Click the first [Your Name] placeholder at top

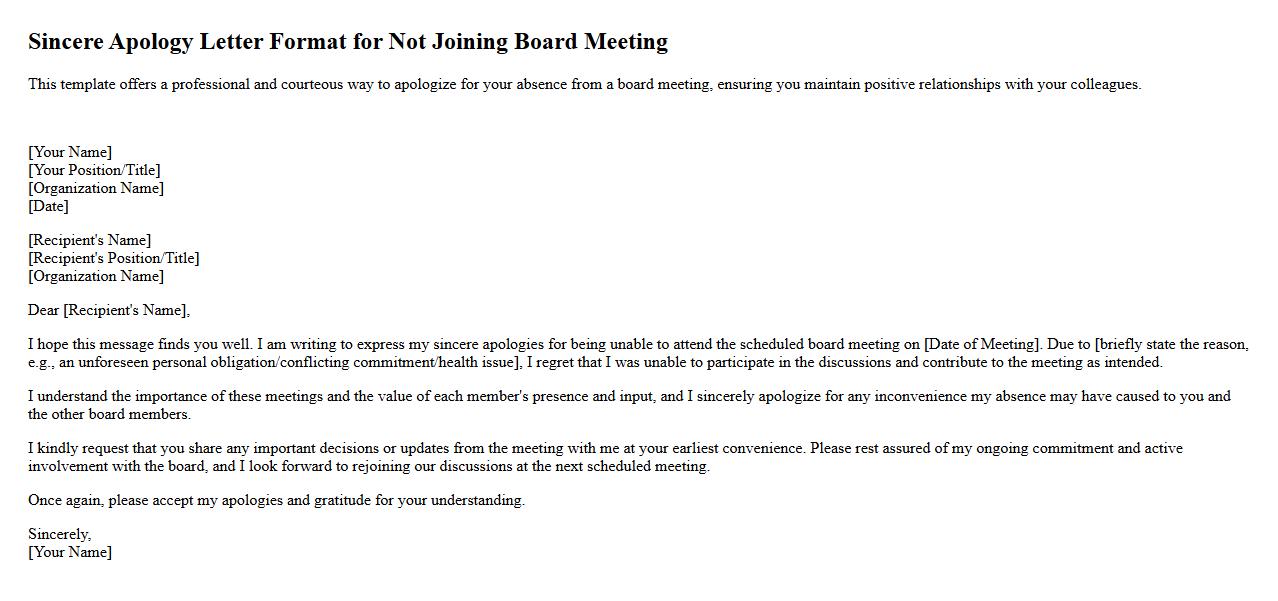pos(70,152)
